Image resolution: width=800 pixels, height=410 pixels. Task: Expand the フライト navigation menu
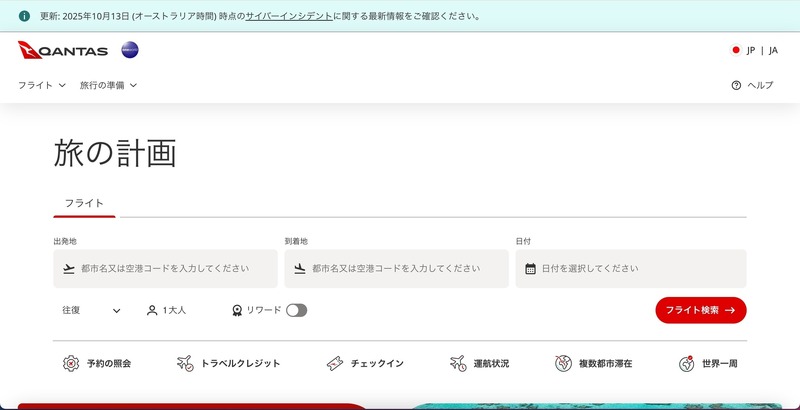coord(42,85)
